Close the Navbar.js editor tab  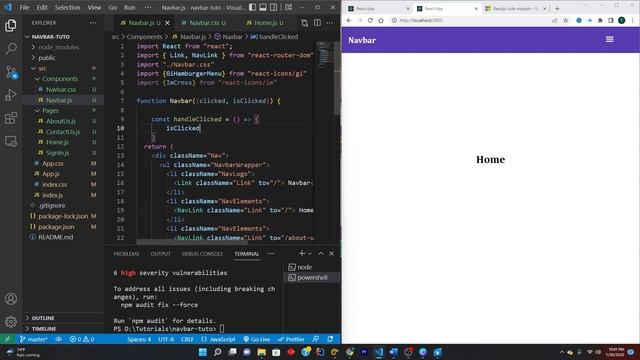click(167, 23)
